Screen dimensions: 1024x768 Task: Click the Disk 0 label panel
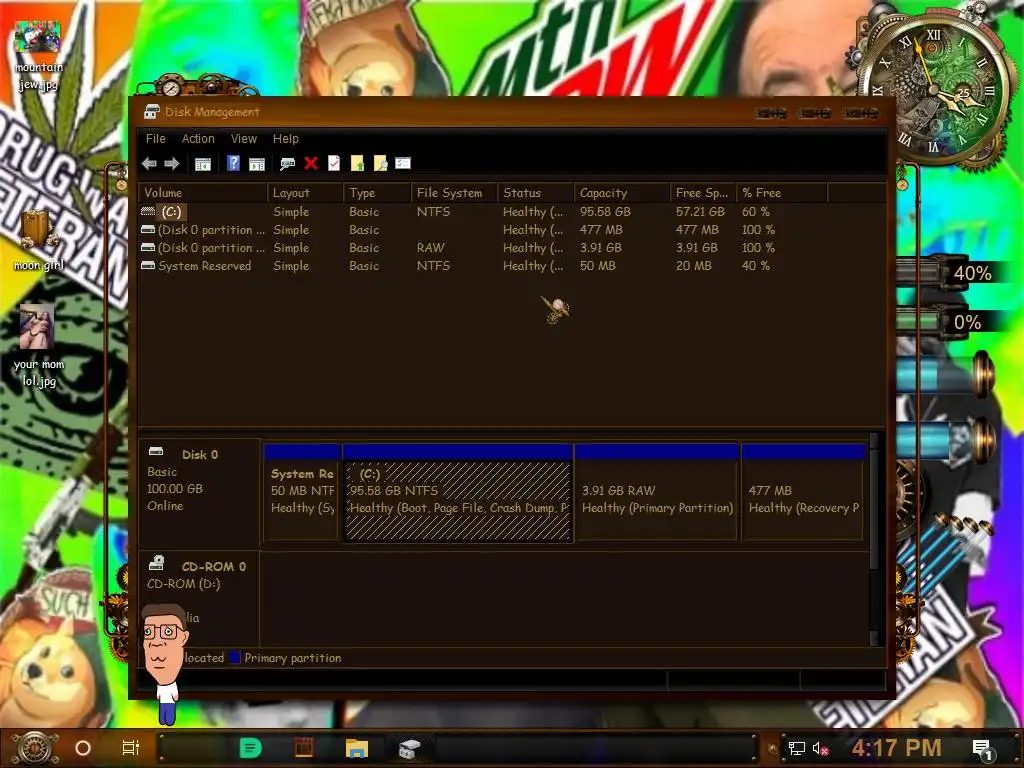coord(199,493)
